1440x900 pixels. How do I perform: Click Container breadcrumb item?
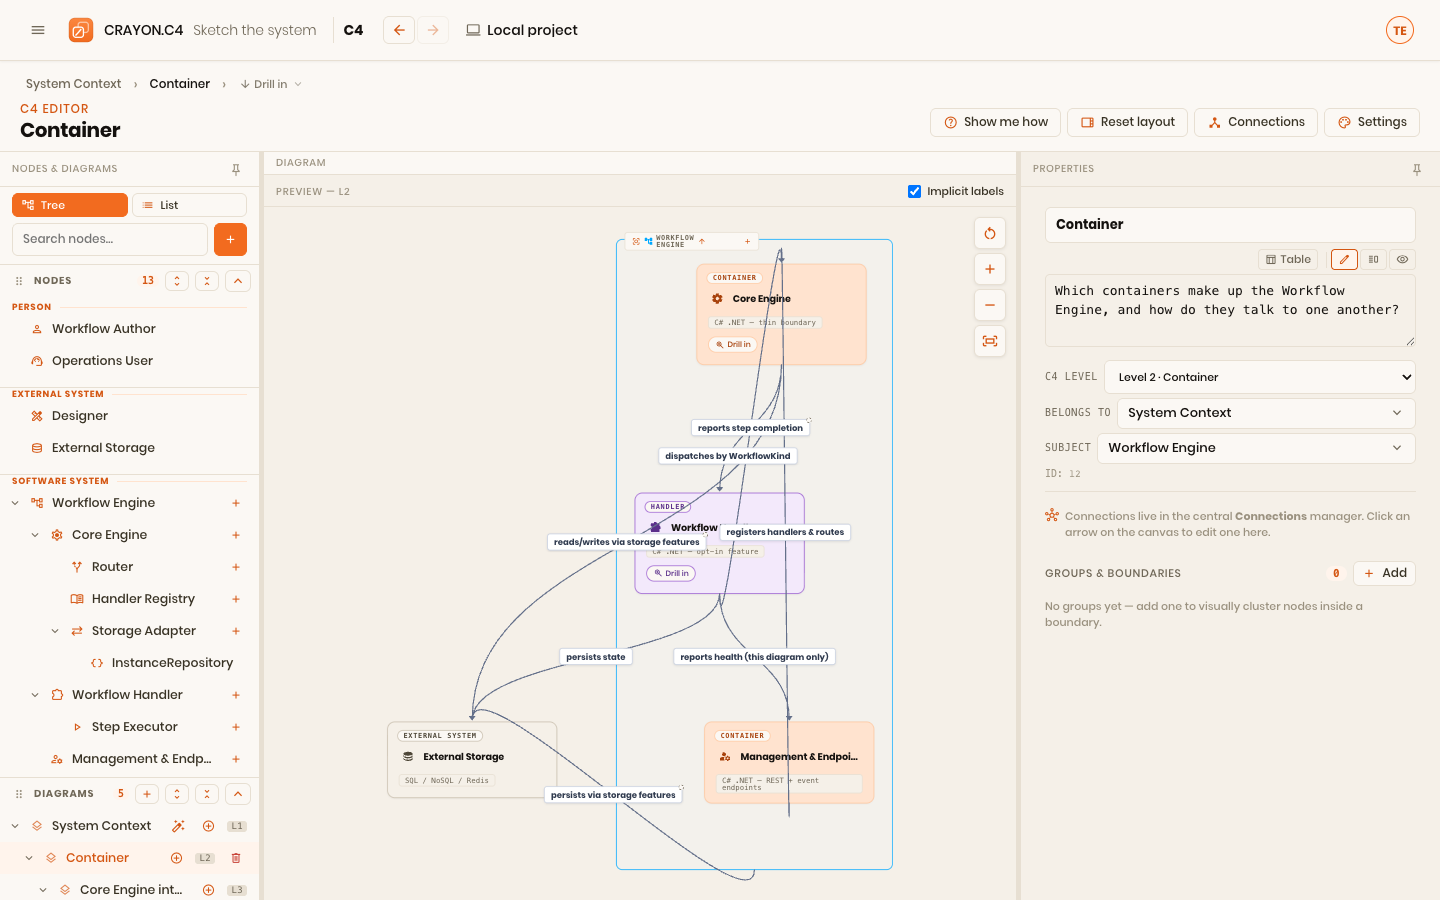180,84
